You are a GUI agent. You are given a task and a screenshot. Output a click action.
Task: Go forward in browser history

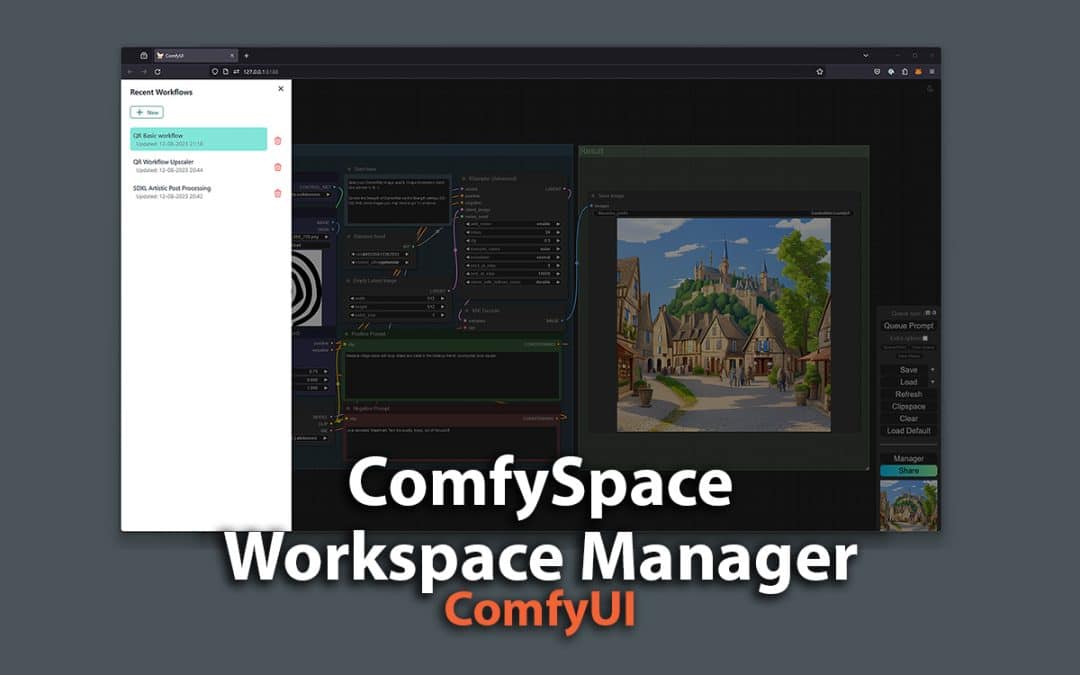click(x=144, y=72)
